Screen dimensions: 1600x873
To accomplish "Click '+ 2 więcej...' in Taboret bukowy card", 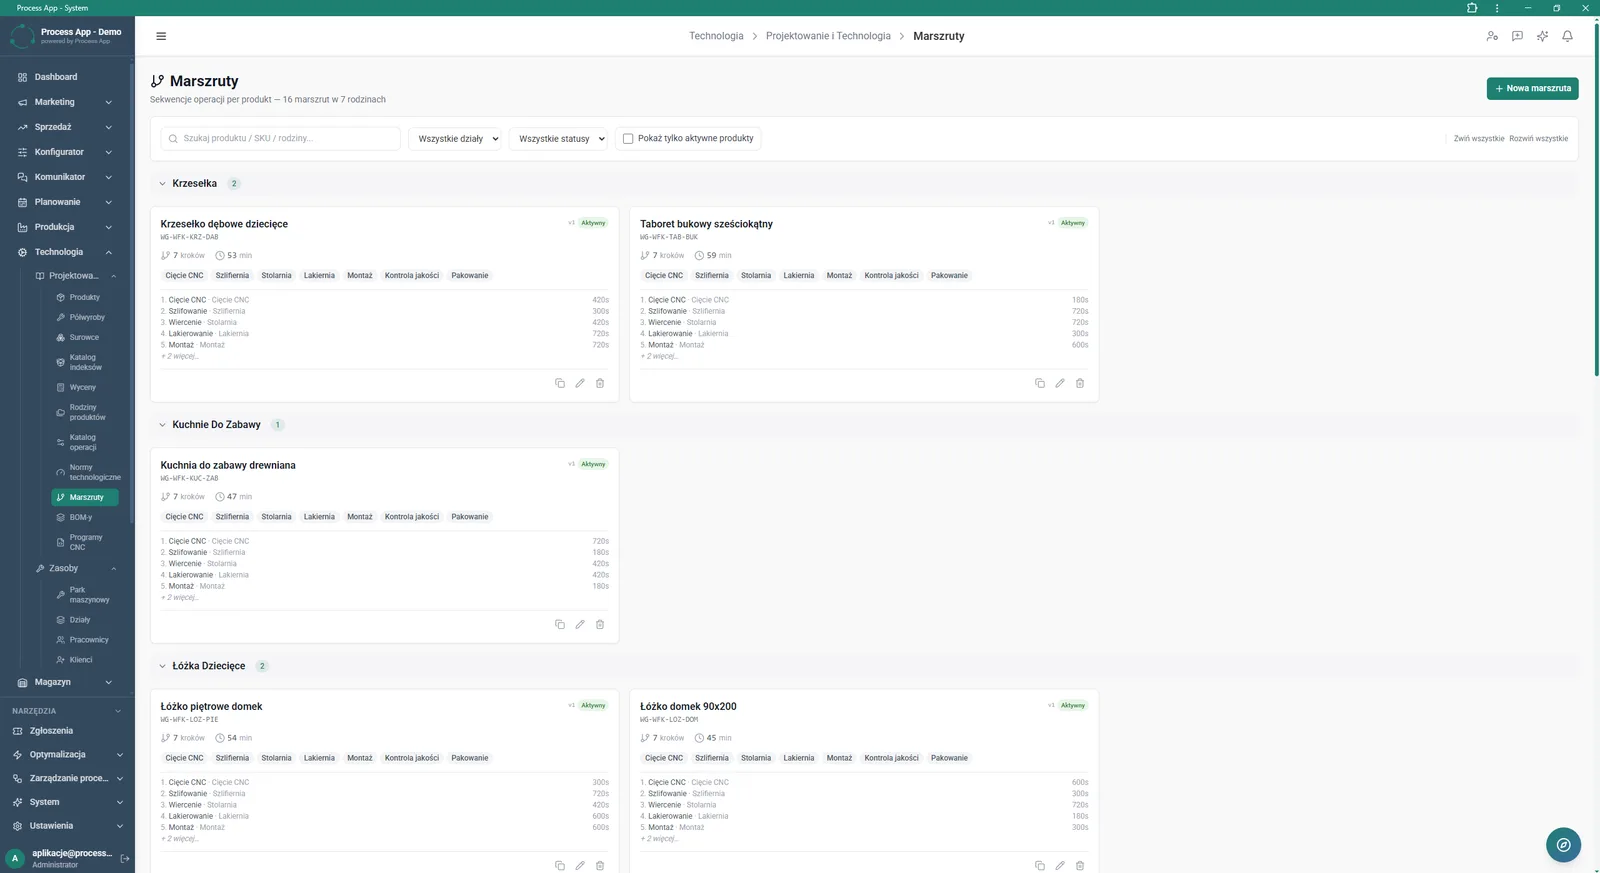I will (x=659, y=356).
